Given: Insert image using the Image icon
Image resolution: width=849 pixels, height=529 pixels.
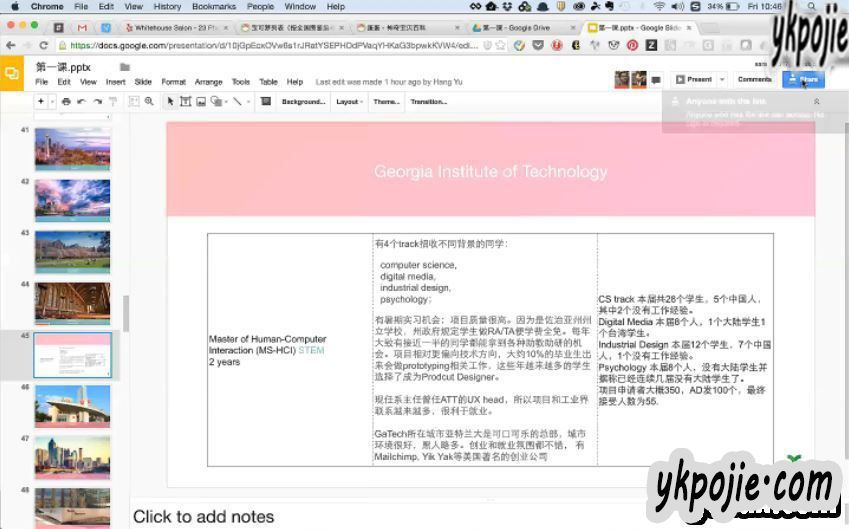Looking at the screenshot, I should point(201,101).
